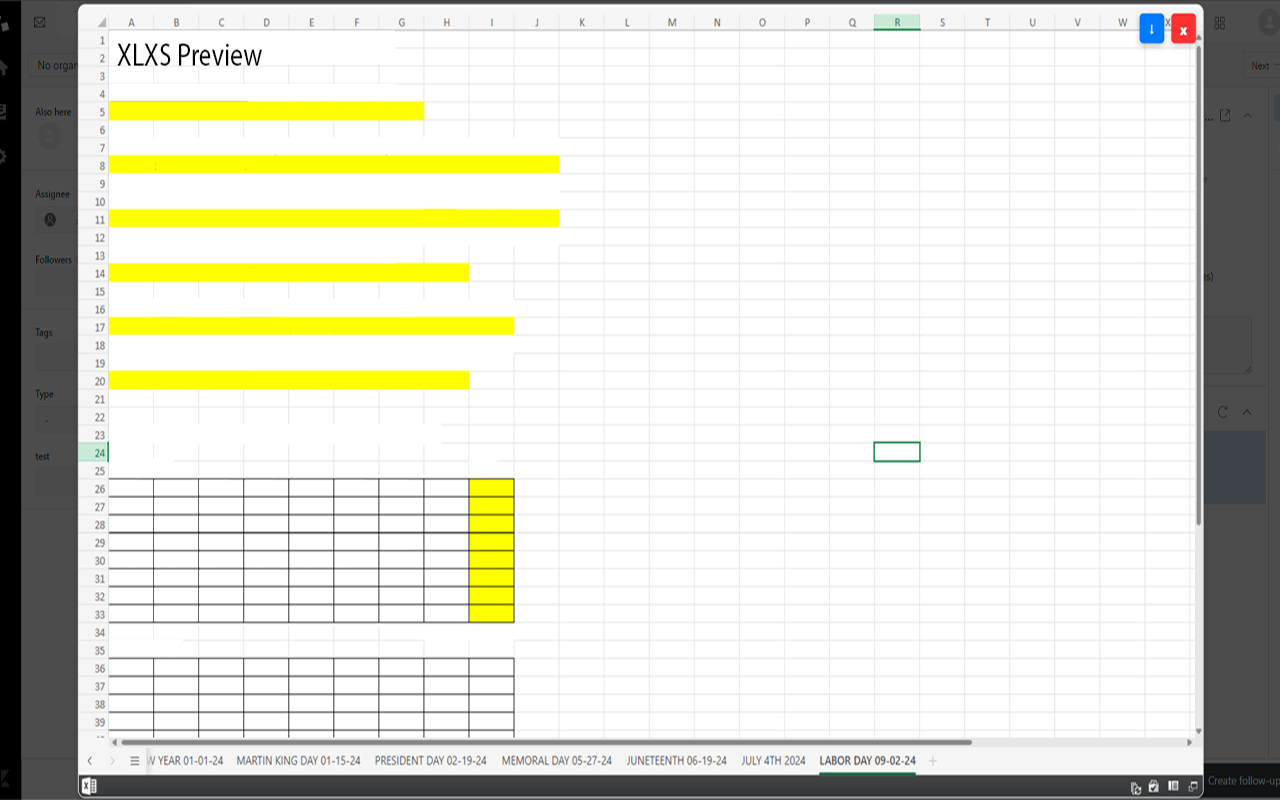Screen dimensions: 1280x800
Task: Select row 33 header
Action: 93,614
